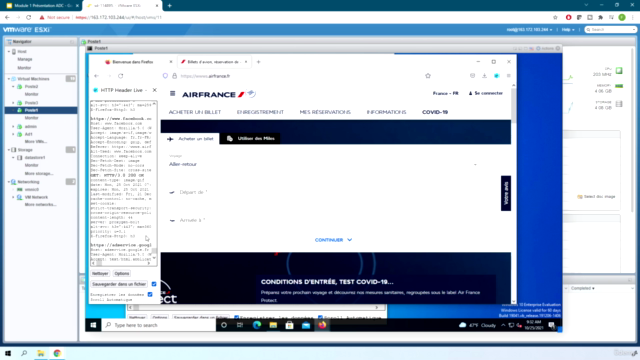Click Se connecter on Air France
Viewport: 640px width, 360px height.
[x=486, y=93]
